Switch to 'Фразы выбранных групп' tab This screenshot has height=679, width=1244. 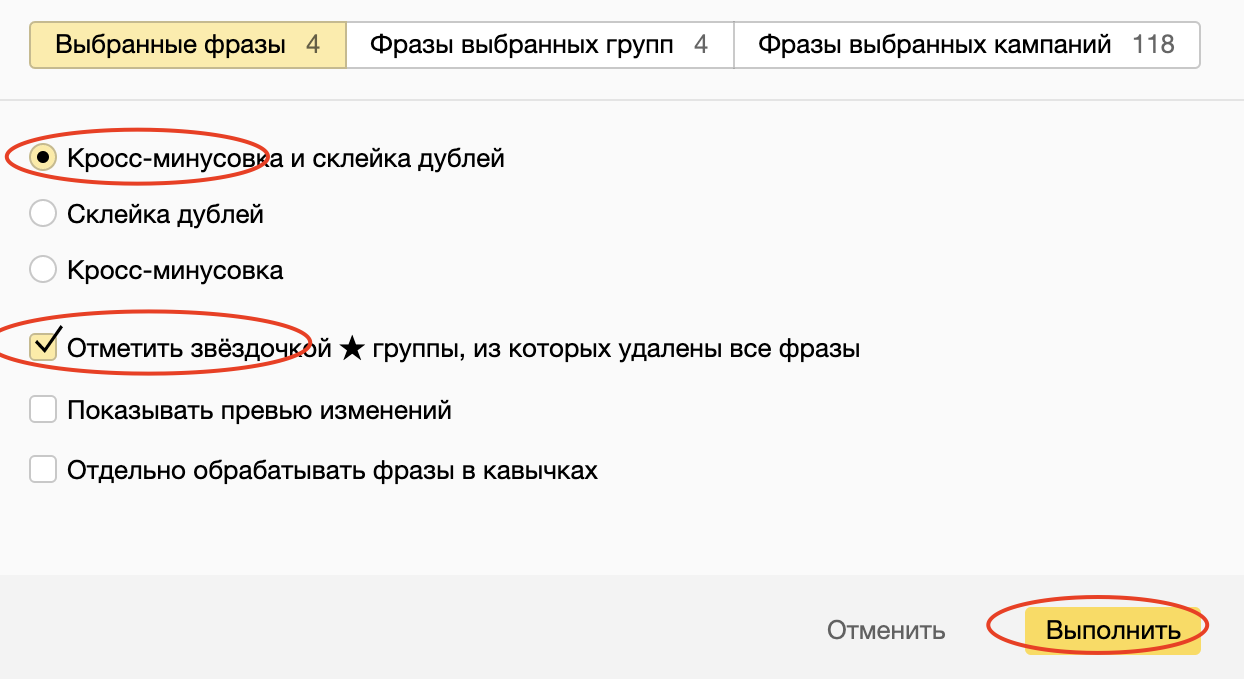pyautogui.click(x=521, y=45)
